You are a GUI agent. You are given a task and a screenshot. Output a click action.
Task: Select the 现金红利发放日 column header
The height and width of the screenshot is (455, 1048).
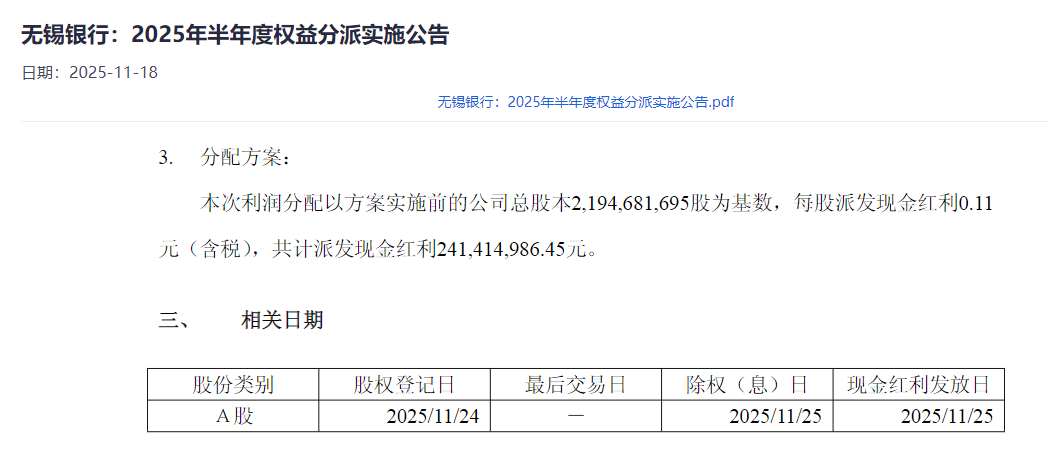pos(918,385)
